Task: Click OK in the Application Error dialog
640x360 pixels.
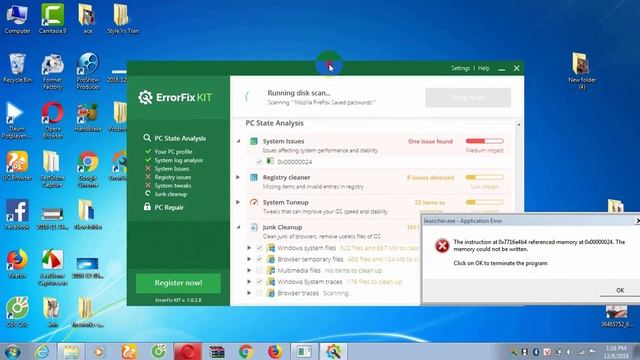Action: pos(620,290)
